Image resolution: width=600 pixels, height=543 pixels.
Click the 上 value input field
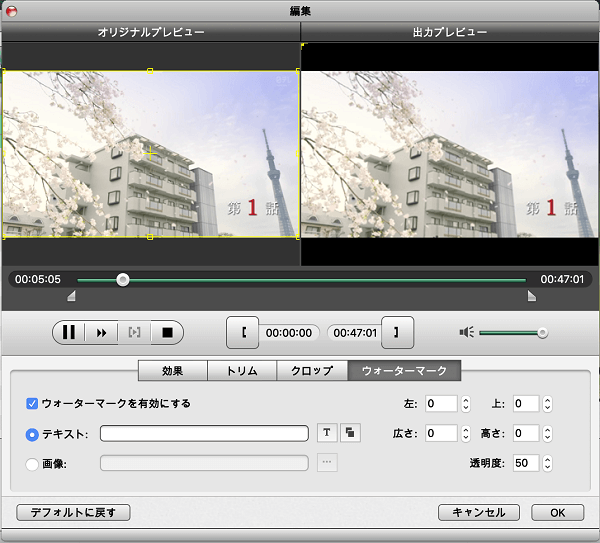(526, 403)
